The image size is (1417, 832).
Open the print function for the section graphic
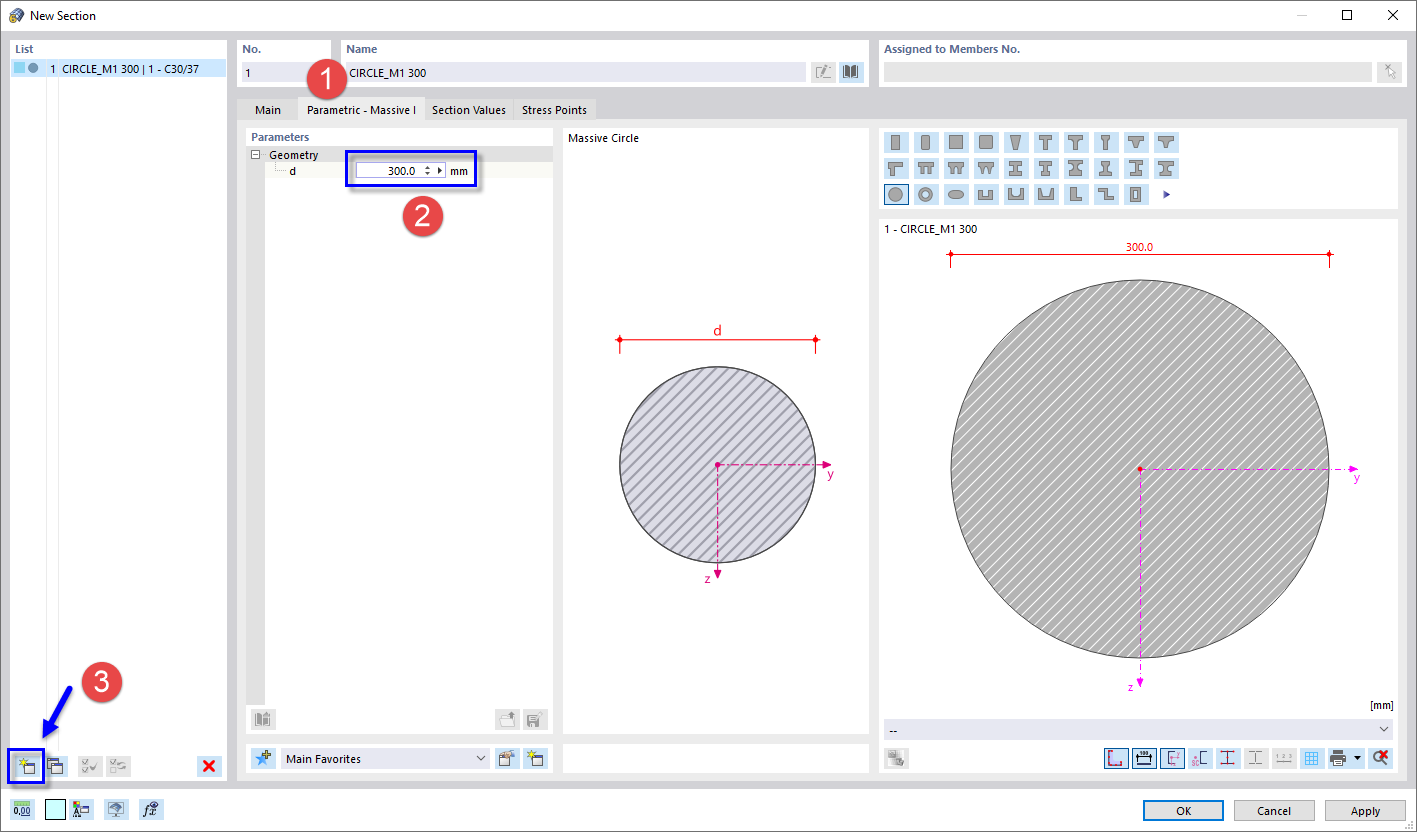(x=1339, y=758)
